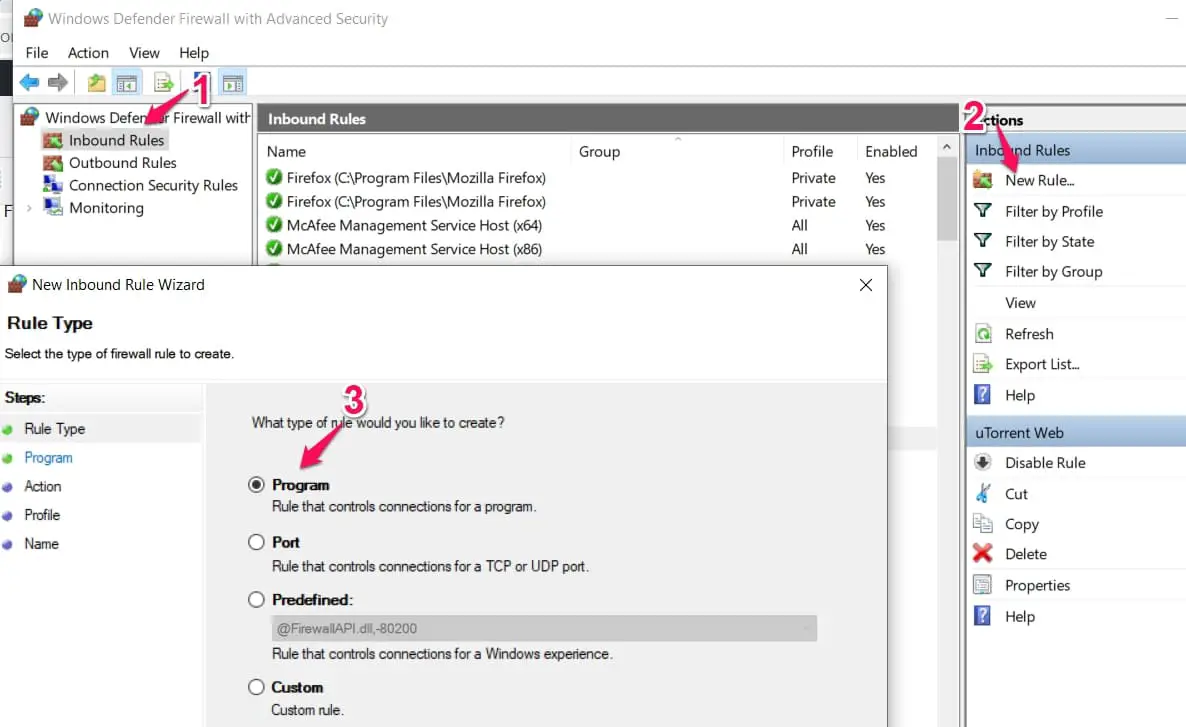The width and height of the screenshot is (1186, 727).
Task: Disable Rule for uTorrent Web
Action: tap(1045, 463)
